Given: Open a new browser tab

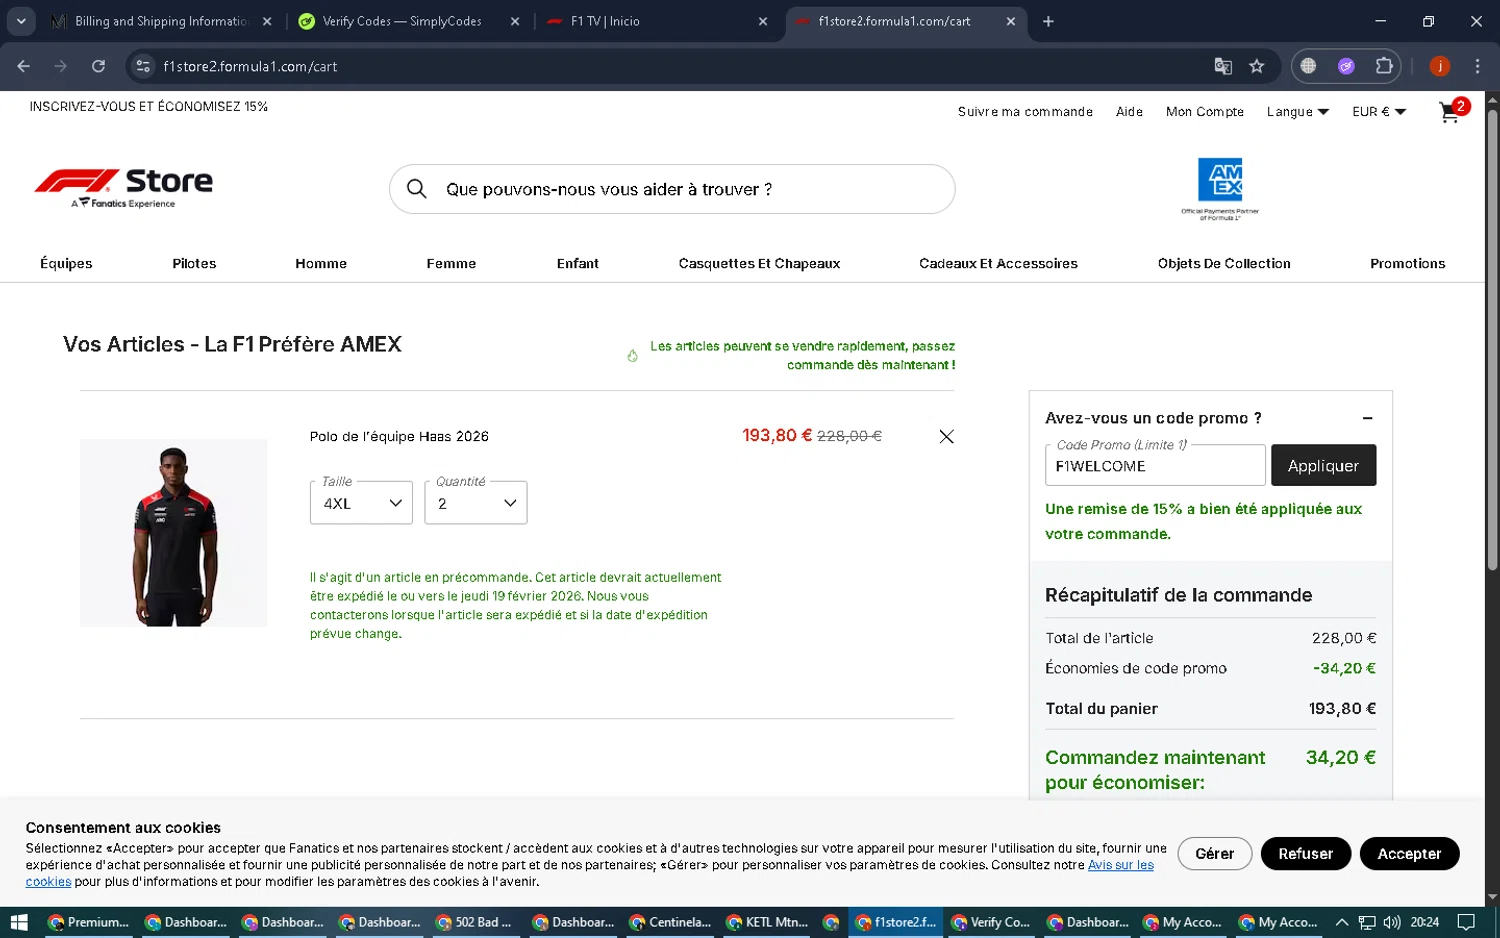Looking at the screenshot, I should [1048, 21].
